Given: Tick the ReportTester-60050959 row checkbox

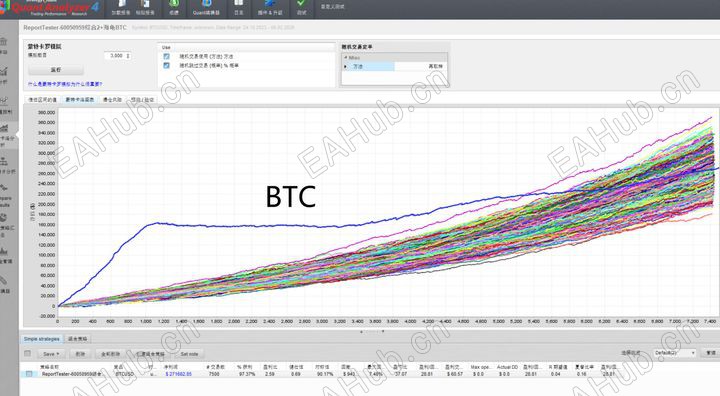Looking at the screenshot, I should click(29, 374).
